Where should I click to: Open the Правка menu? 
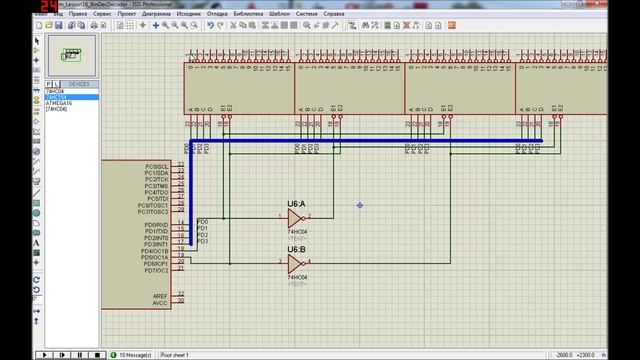(x=78, y=14)
